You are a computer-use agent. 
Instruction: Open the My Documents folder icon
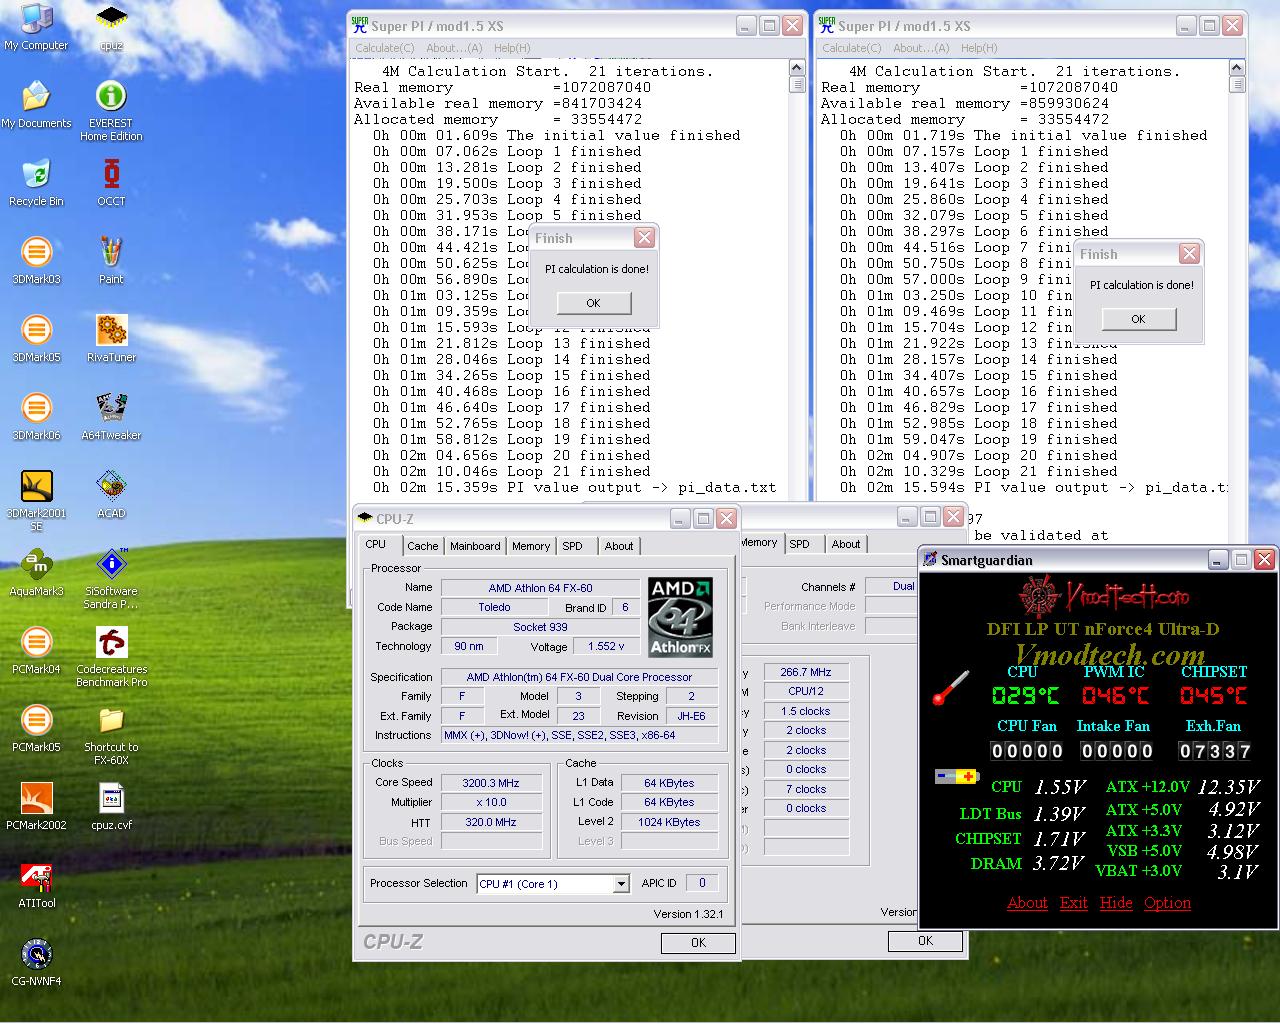(36, 105)
